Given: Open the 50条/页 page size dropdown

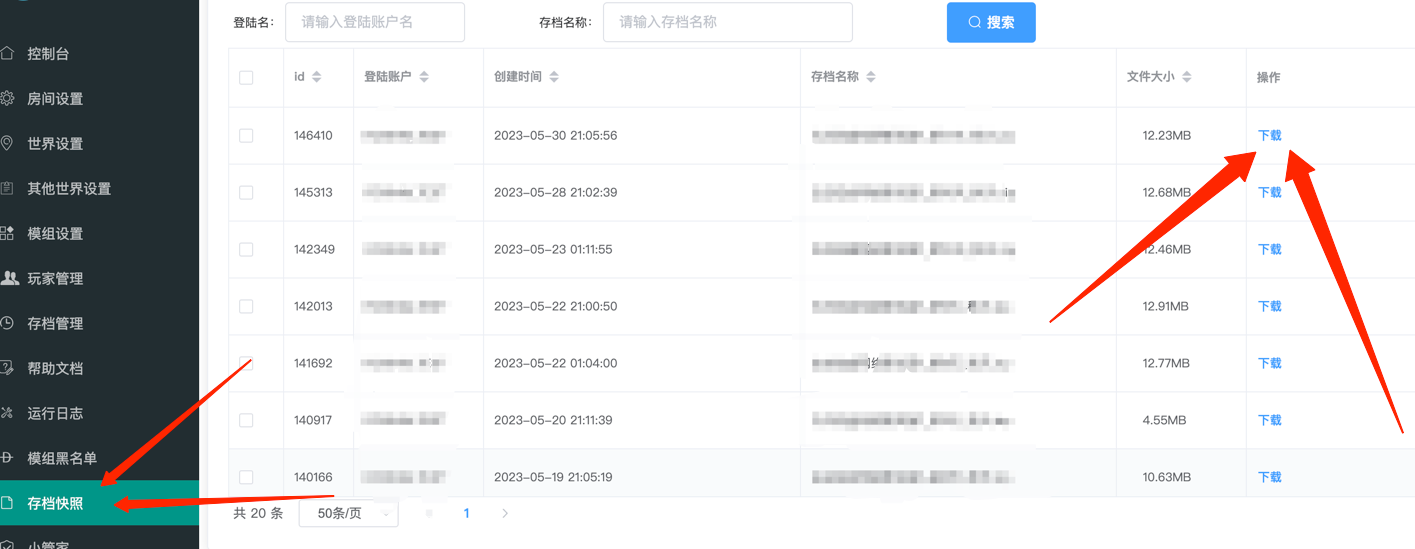Looking at the screenshot, I should 348,513.
